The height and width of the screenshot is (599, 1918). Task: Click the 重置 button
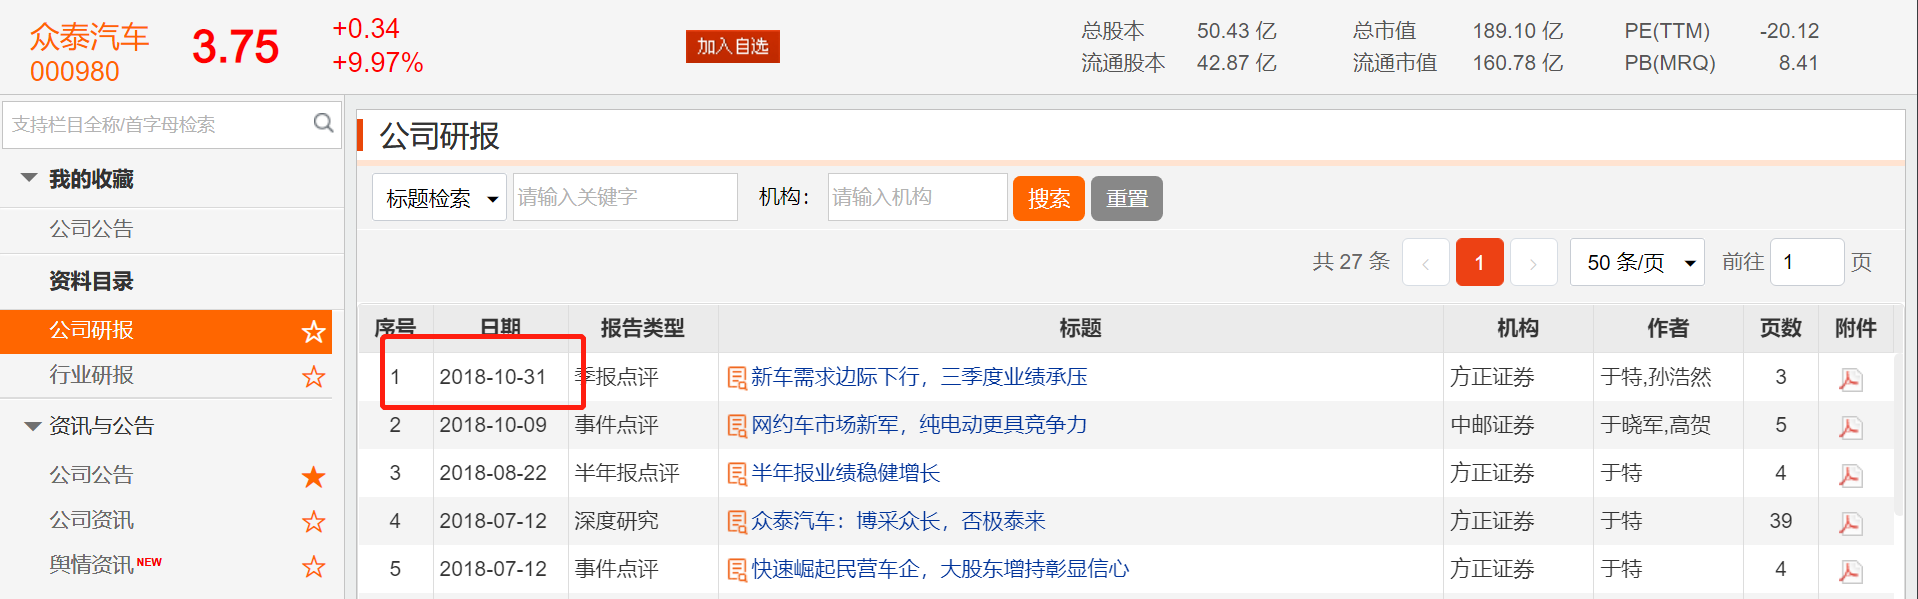point(1127,198)
